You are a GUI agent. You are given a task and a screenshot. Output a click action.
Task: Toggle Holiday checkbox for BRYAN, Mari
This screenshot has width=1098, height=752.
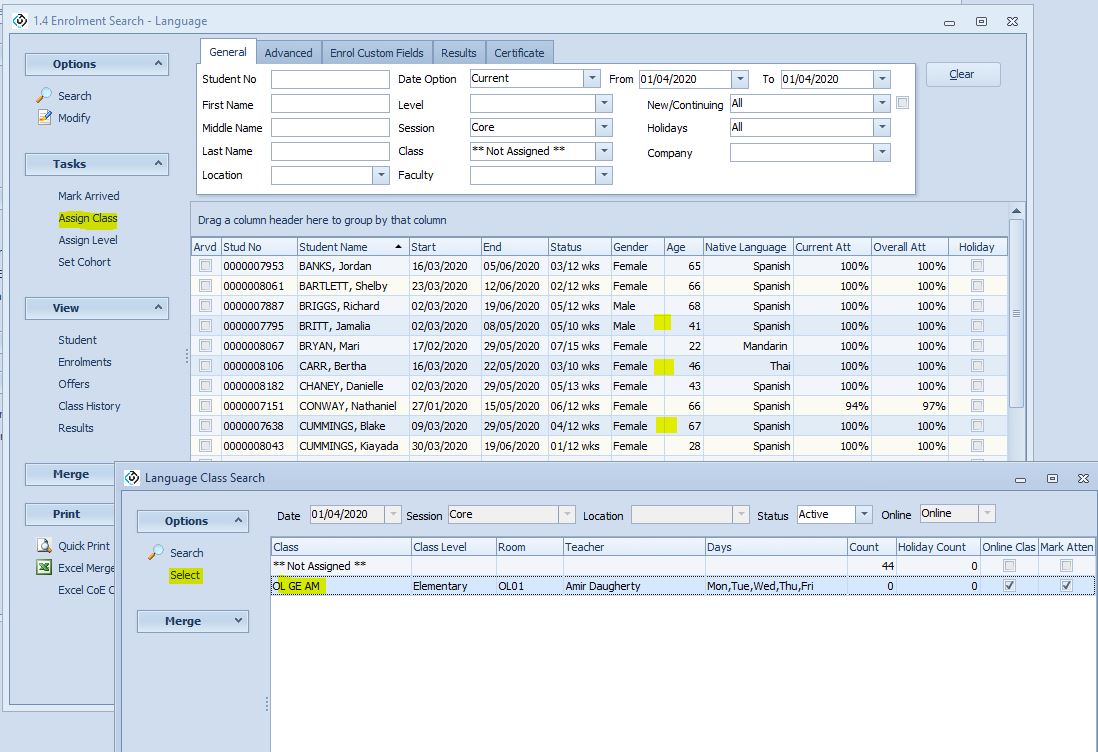[x=977, y=346]
